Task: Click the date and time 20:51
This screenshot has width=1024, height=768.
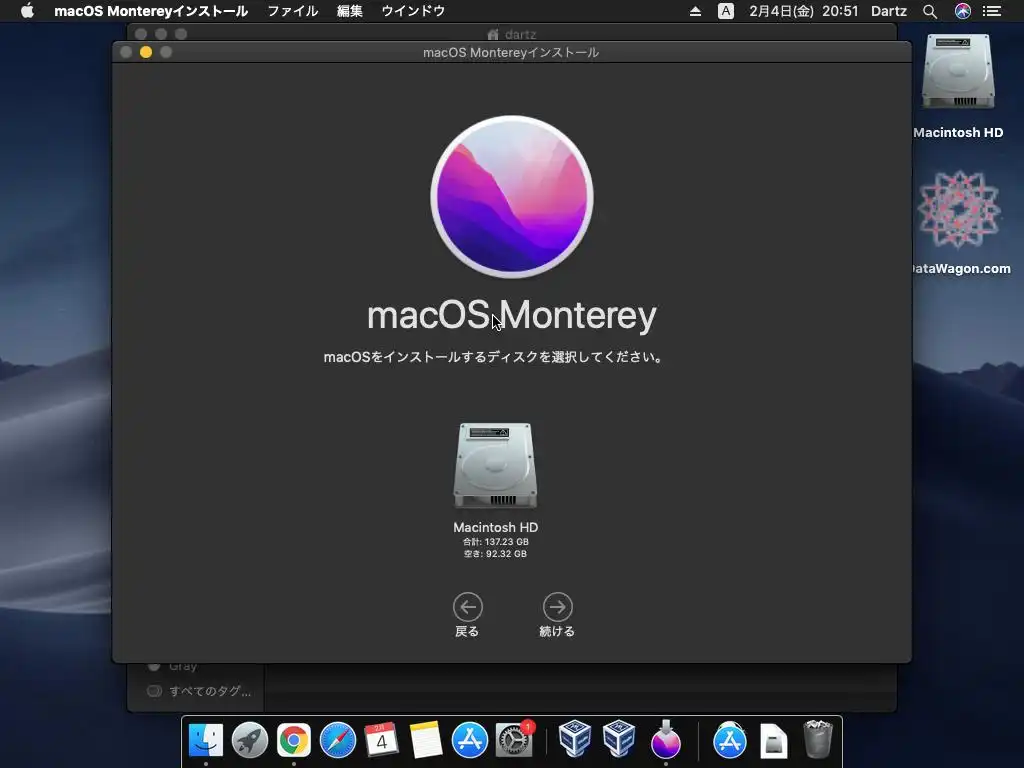Action: click(803, 11)
